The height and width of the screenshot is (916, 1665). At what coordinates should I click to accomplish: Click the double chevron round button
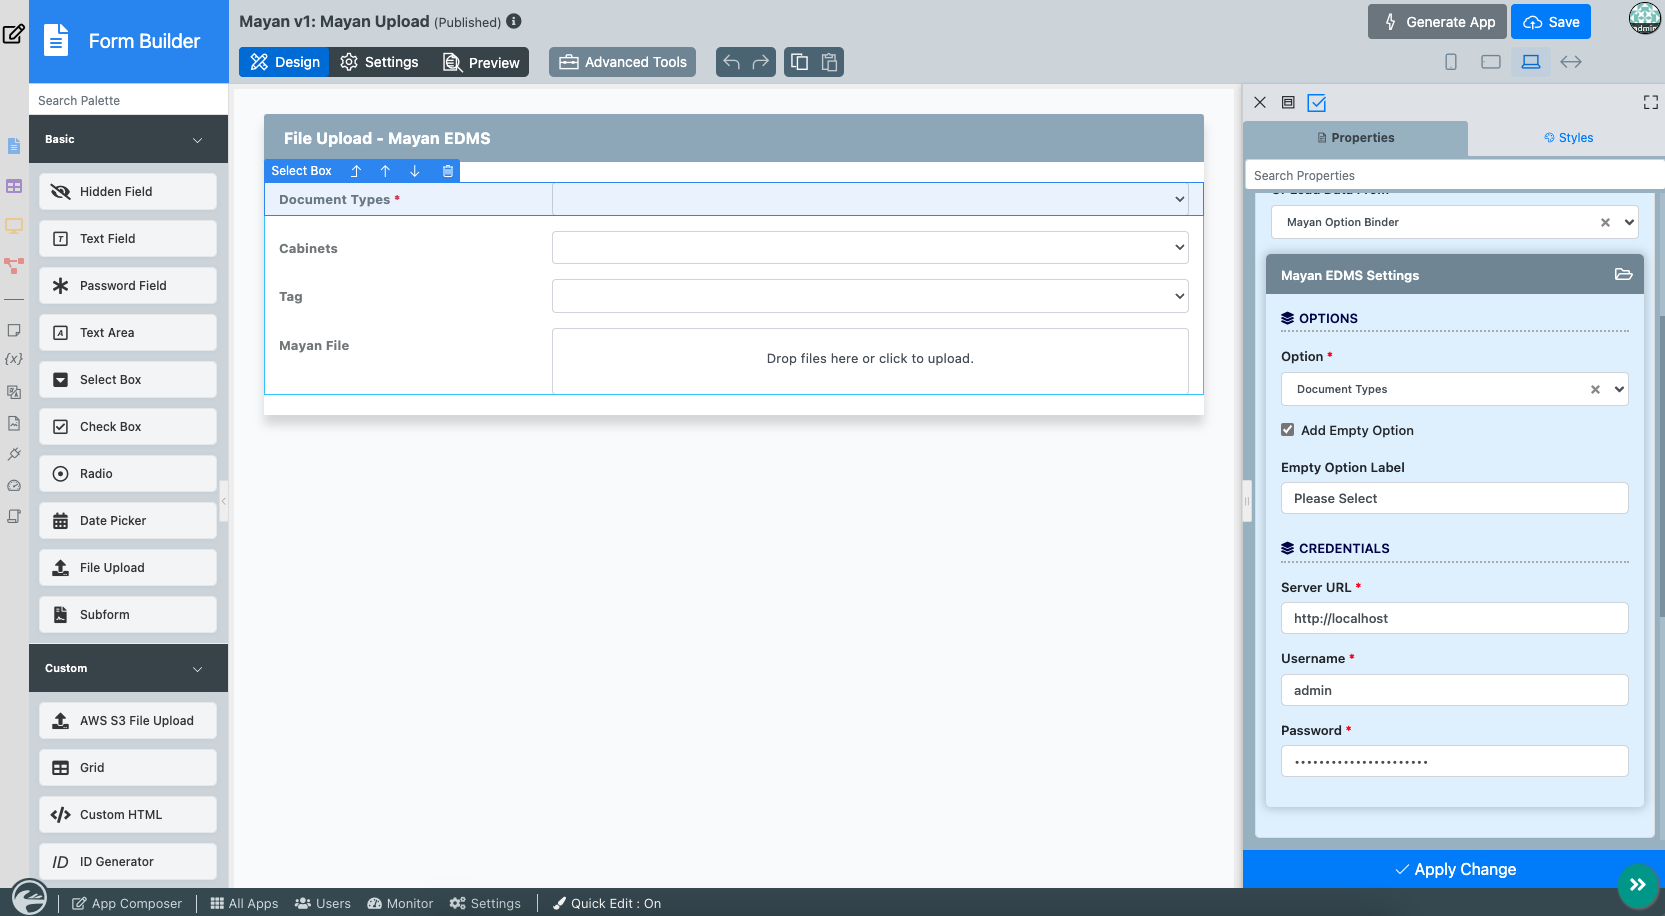(1638, 885)
